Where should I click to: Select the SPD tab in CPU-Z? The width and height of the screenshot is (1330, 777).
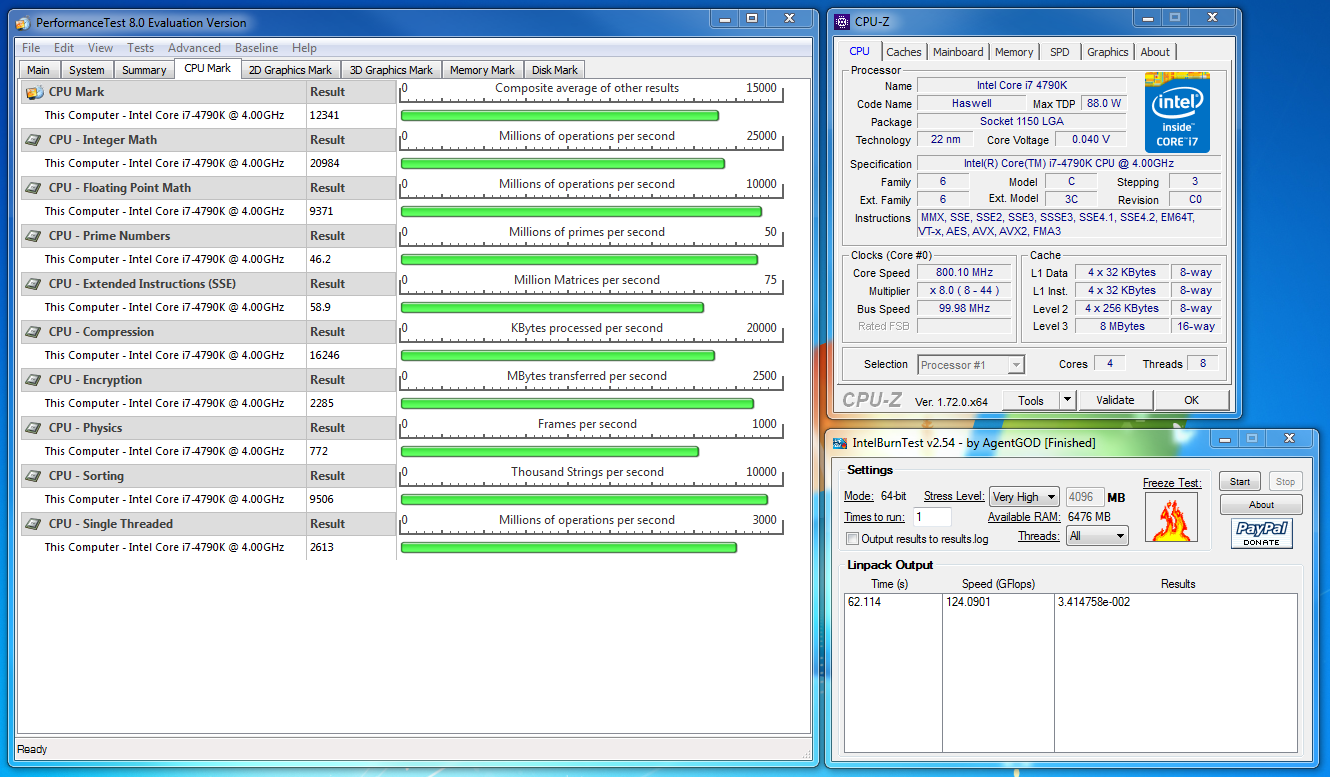[x=1060, y=52]
